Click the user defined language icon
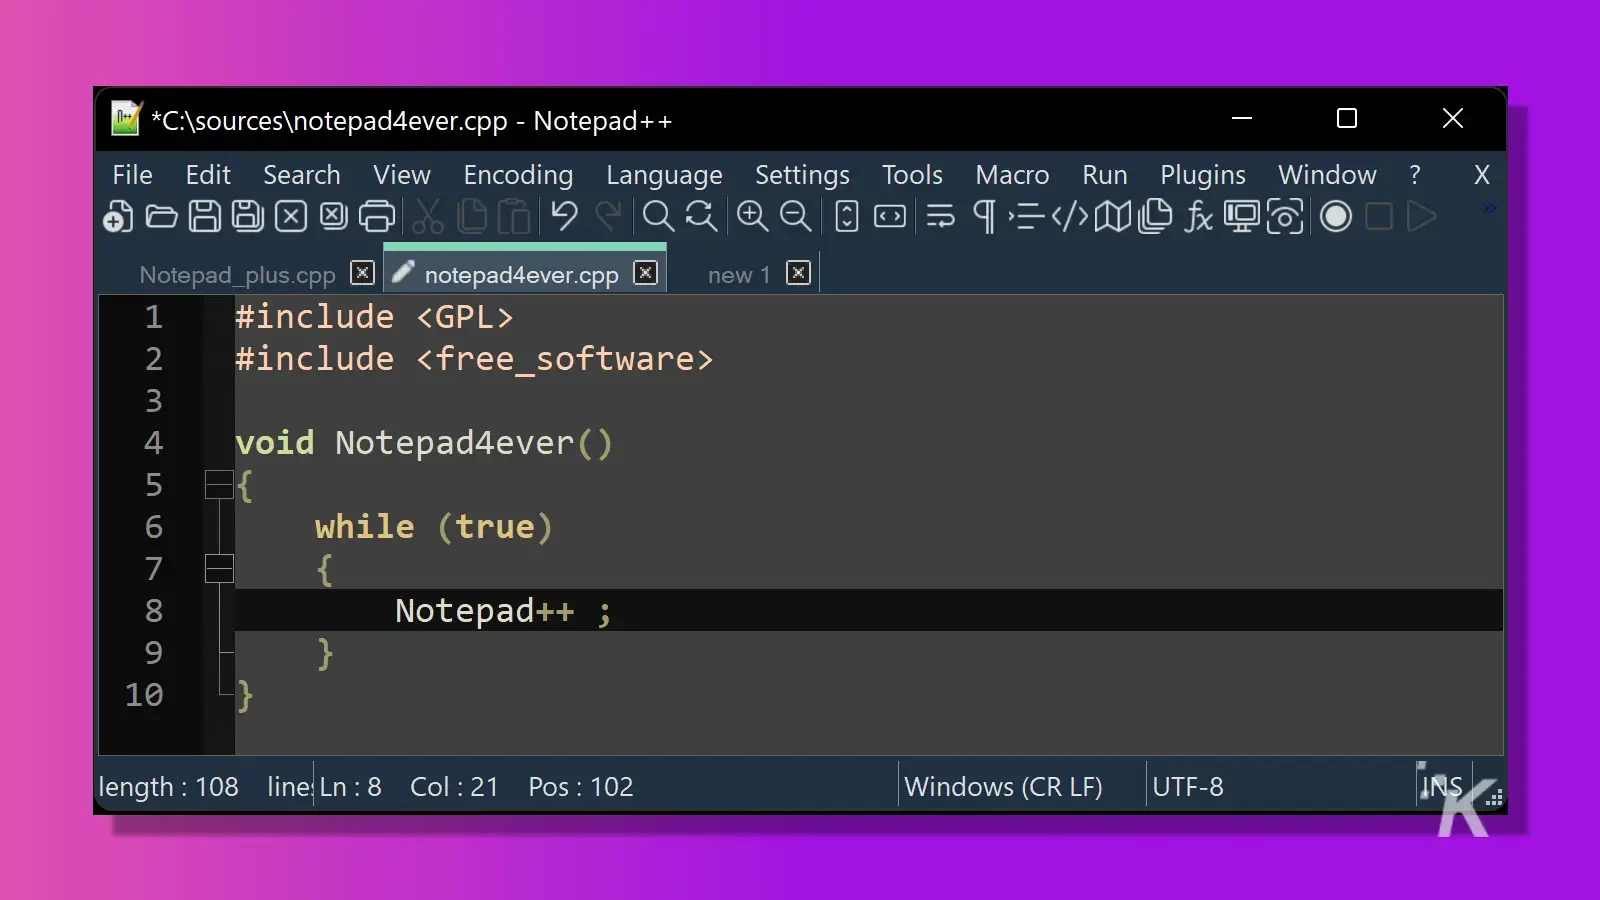 click(x=1070, y=216)
